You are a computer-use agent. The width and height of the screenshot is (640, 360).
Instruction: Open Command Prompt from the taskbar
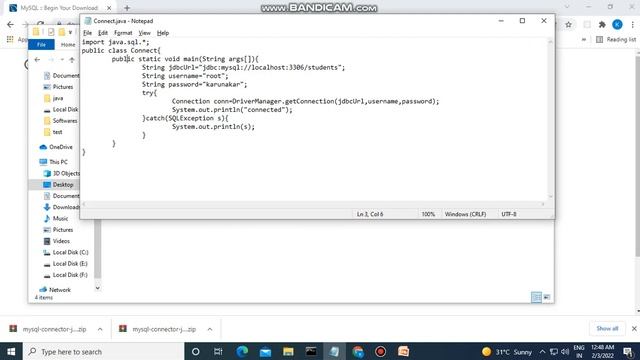[x=311, y=351]
